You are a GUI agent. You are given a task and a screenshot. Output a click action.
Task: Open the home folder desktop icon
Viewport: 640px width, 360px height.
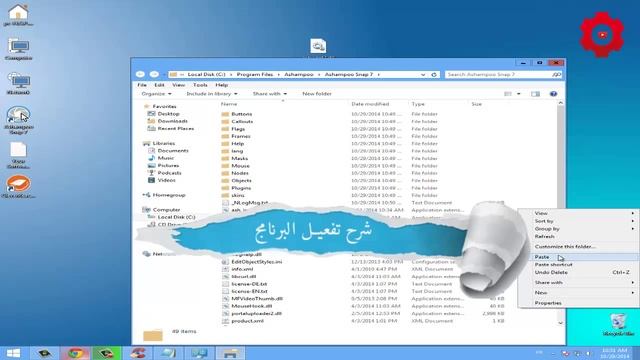point(18,15)
